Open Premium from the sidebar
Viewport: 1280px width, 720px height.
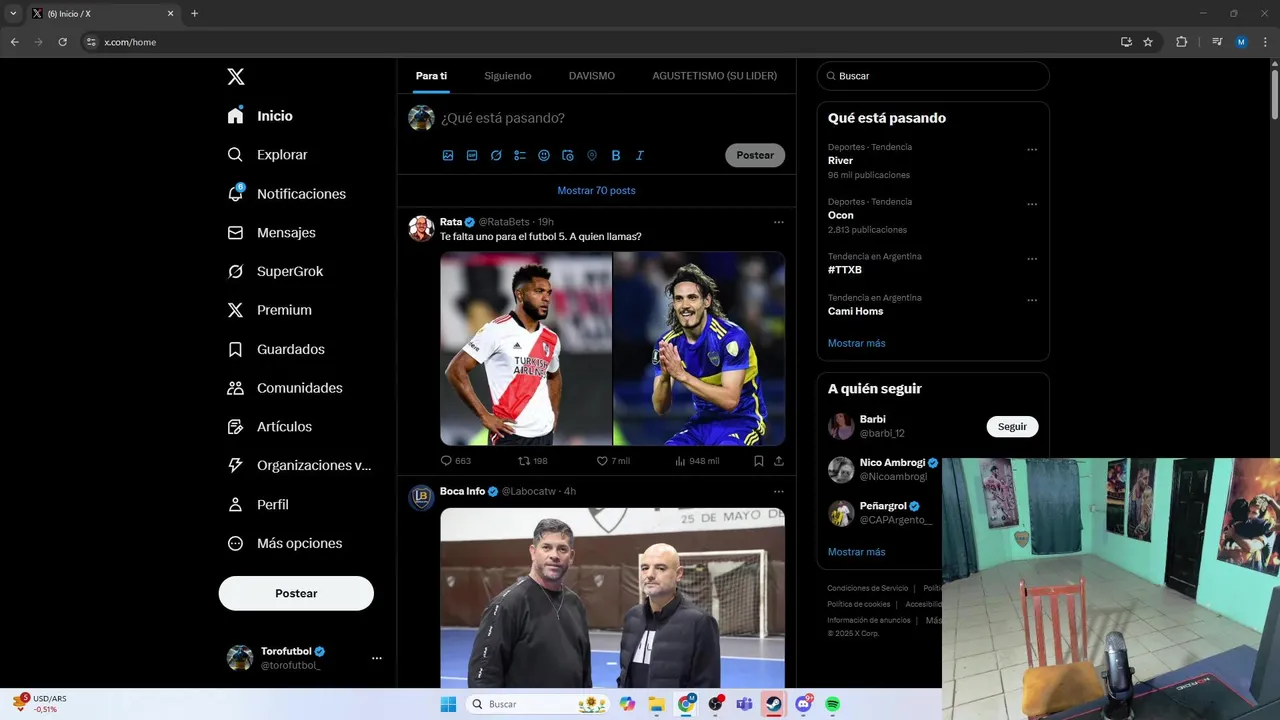coord(269,310)
